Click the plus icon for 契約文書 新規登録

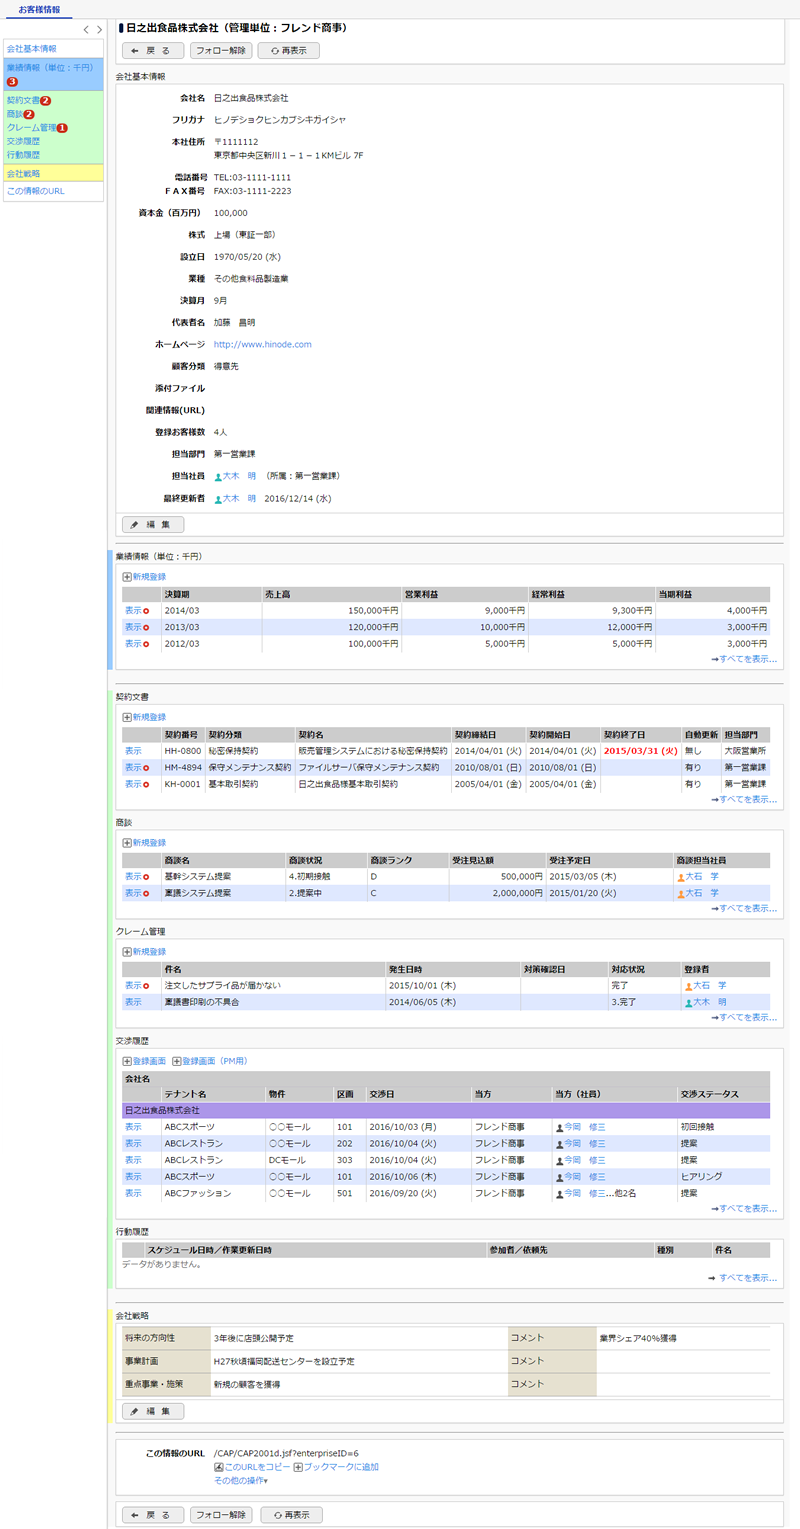tap(127, 717)
